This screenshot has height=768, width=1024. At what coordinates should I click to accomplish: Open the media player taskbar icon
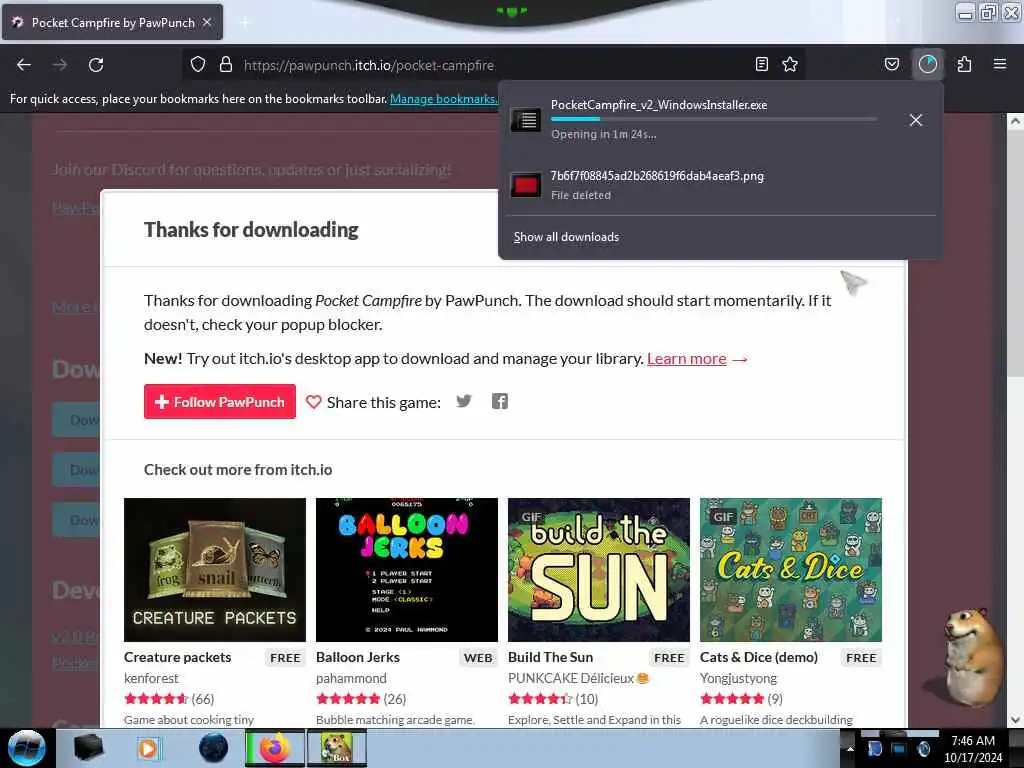coord(148,748)
